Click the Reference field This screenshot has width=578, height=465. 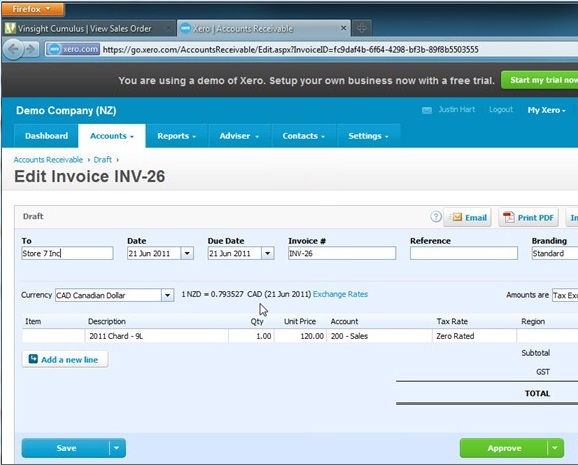point(464,253)
